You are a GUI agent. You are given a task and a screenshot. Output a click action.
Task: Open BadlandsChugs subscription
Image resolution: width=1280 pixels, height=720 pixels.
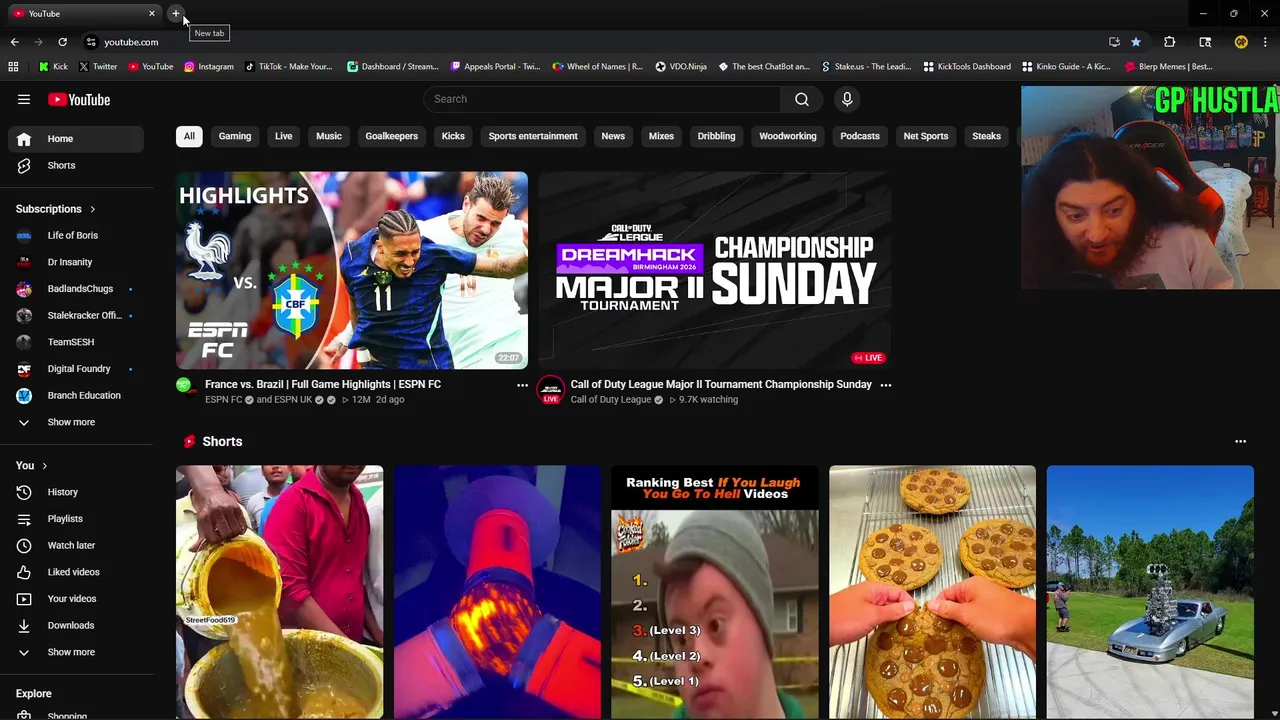point(76,289)
